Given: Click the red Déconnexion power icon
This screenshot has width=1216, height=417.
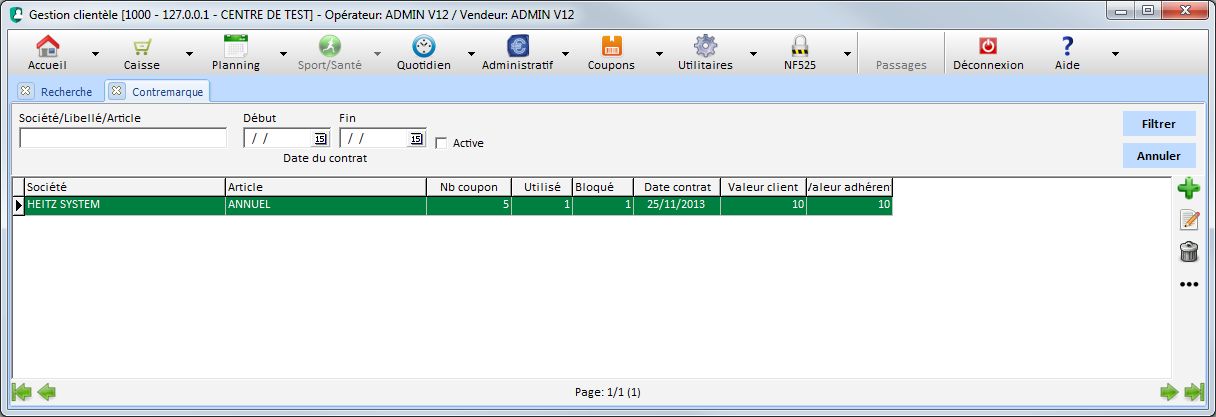Looking at the screenshot, I should coord(987,47).
